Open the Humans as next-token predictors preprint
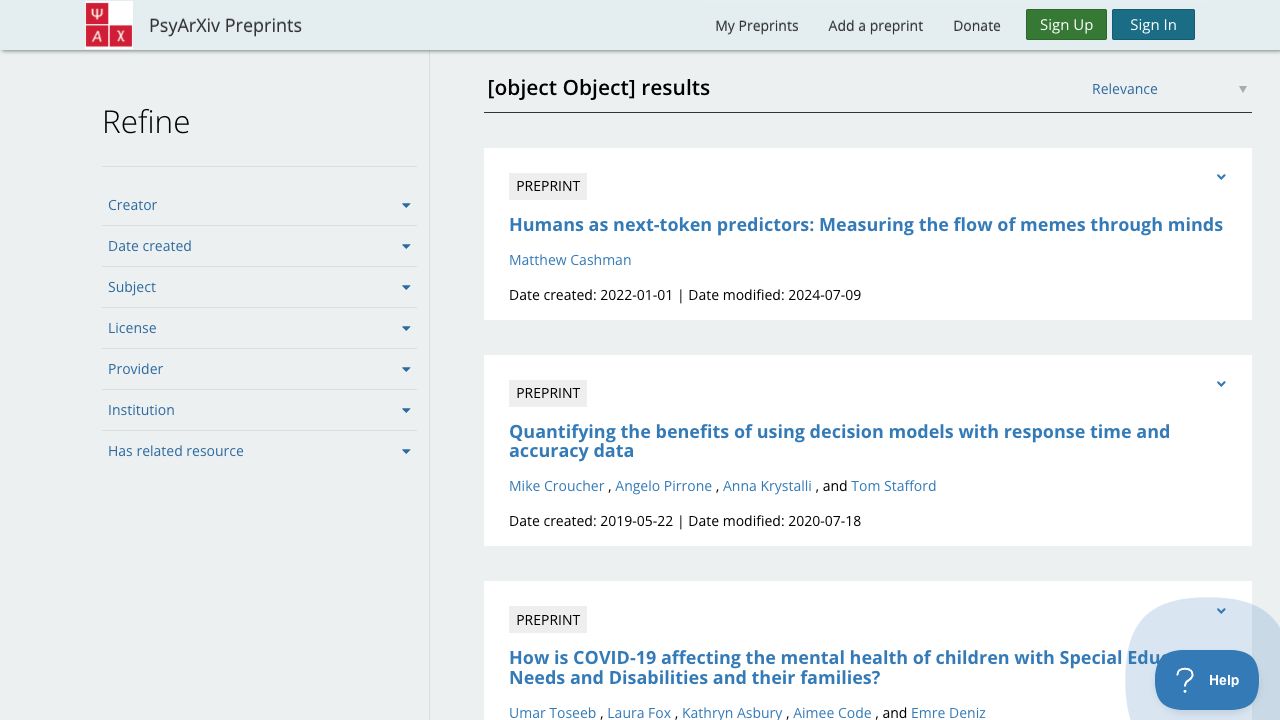 pos(865,225)
